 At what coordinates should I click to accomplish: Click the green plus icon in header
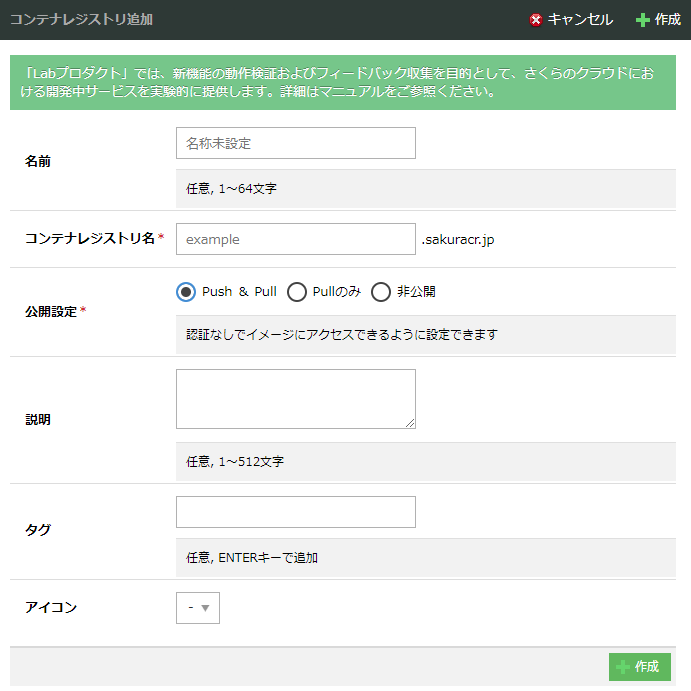pyautogui.click(x=643, y=20)
